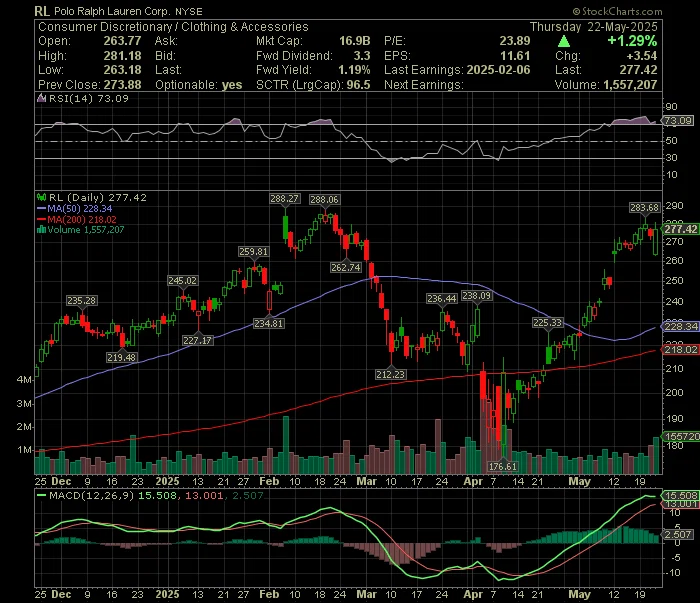Click the 262.74 price label

tap(346, 267)
